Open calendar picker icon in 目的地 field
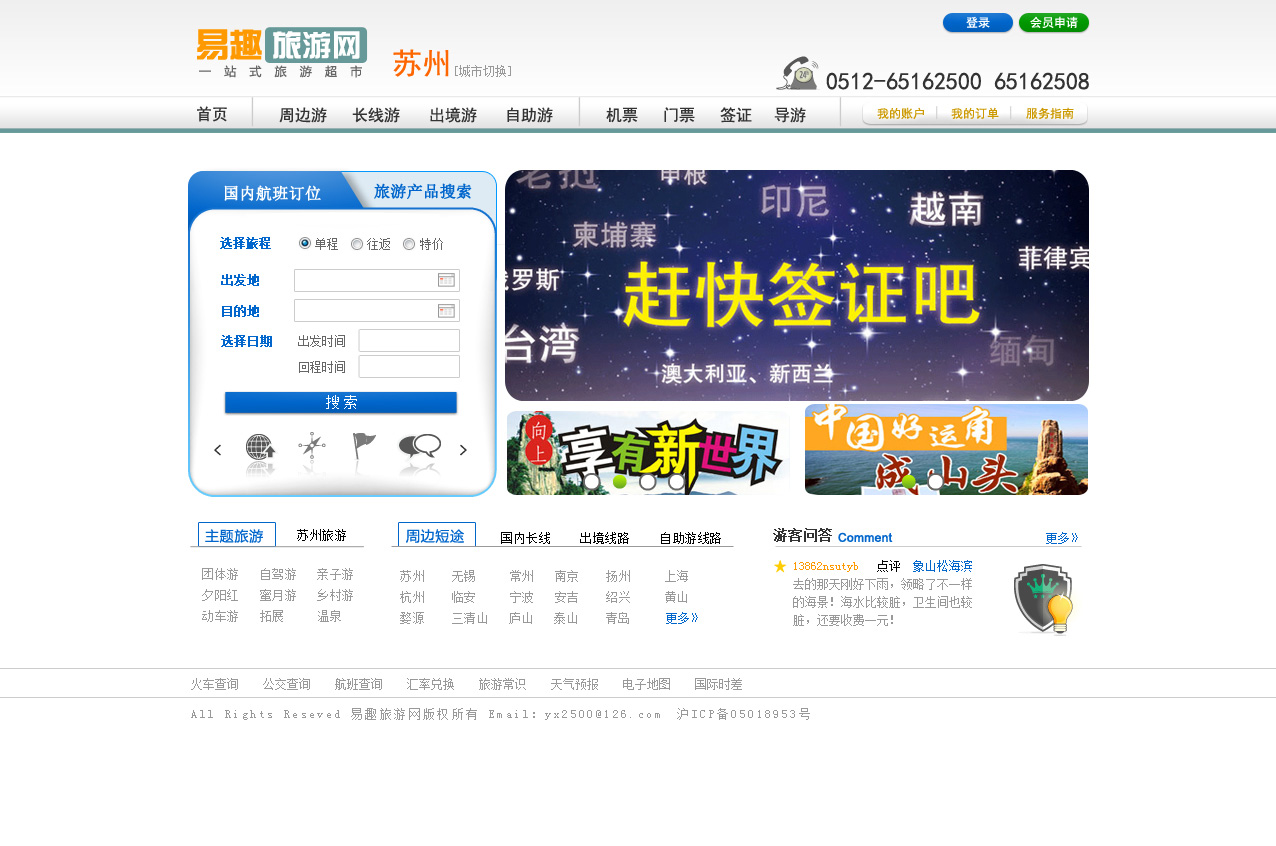Screen dimensions: 1276x846 (446, 311)
